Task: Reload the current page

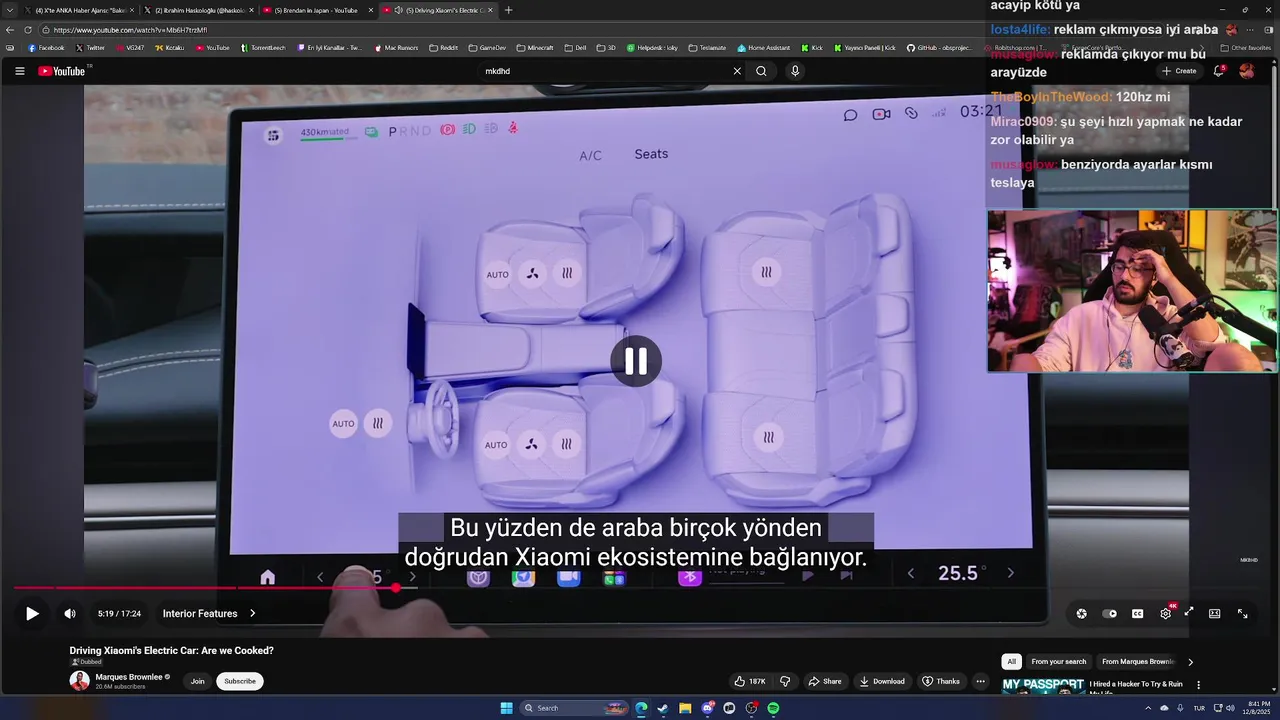Action: tap(28, 30)
